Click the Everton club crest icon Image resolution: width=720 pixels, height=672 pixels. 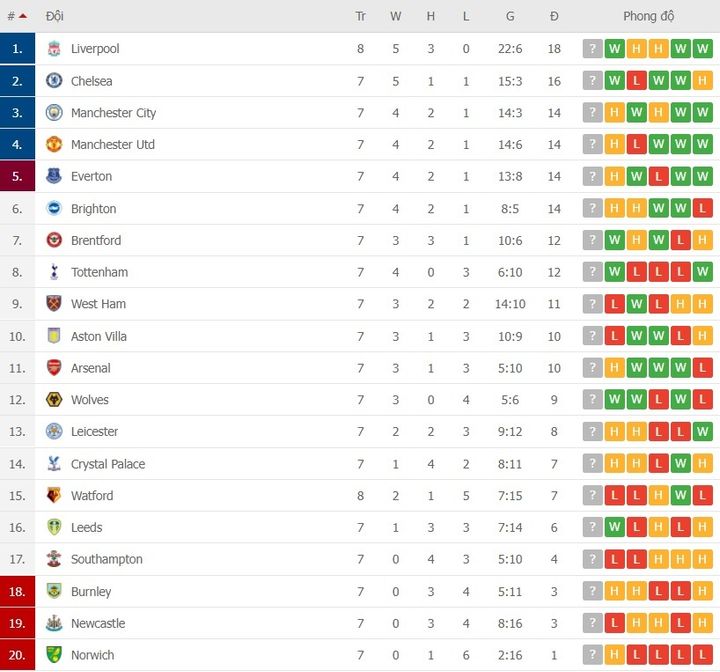pos(54,177)
